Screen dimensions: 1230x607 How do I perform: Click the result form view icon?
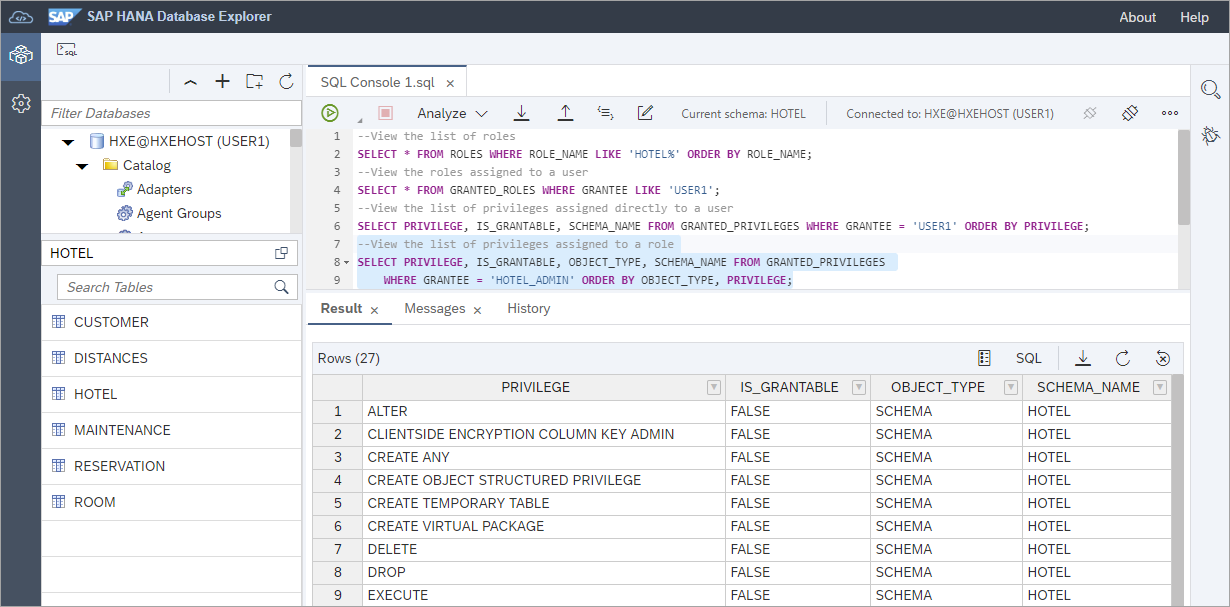984,358
